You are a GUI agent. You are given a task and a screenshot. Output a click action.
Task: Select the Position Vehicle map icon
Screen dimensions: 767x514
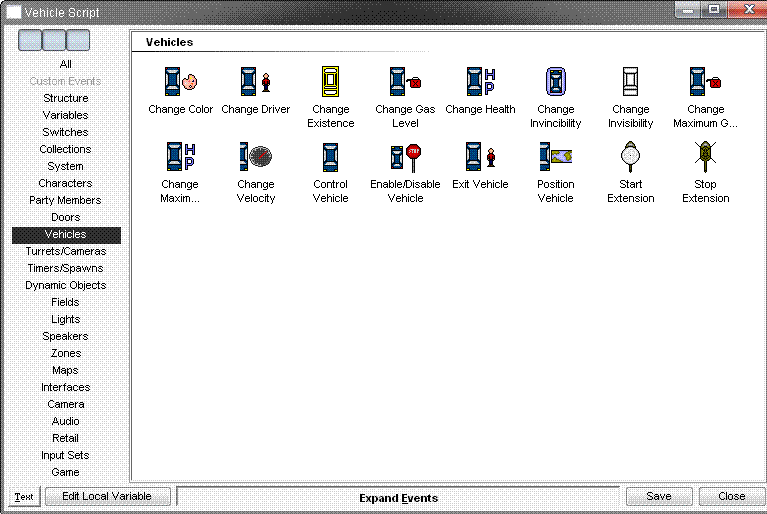tap(556, 156)
